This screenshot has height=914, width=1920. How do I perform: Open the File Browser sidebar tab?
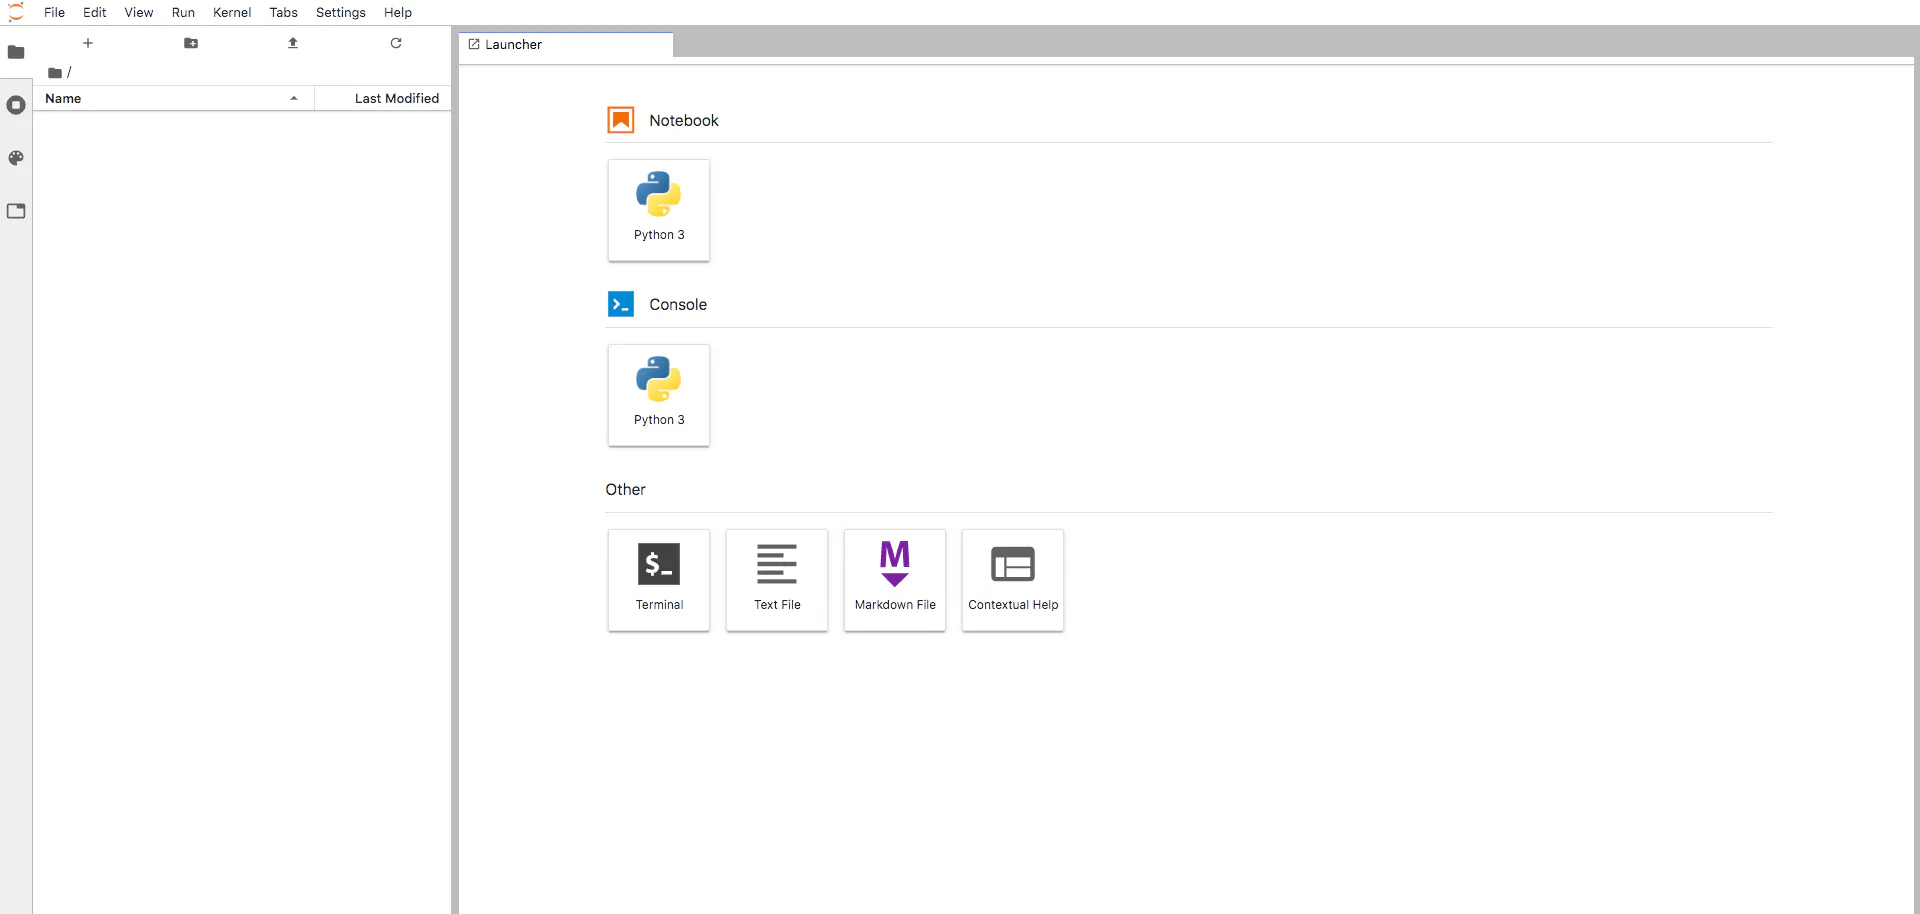pyautogui.click(x=16, y=52)
